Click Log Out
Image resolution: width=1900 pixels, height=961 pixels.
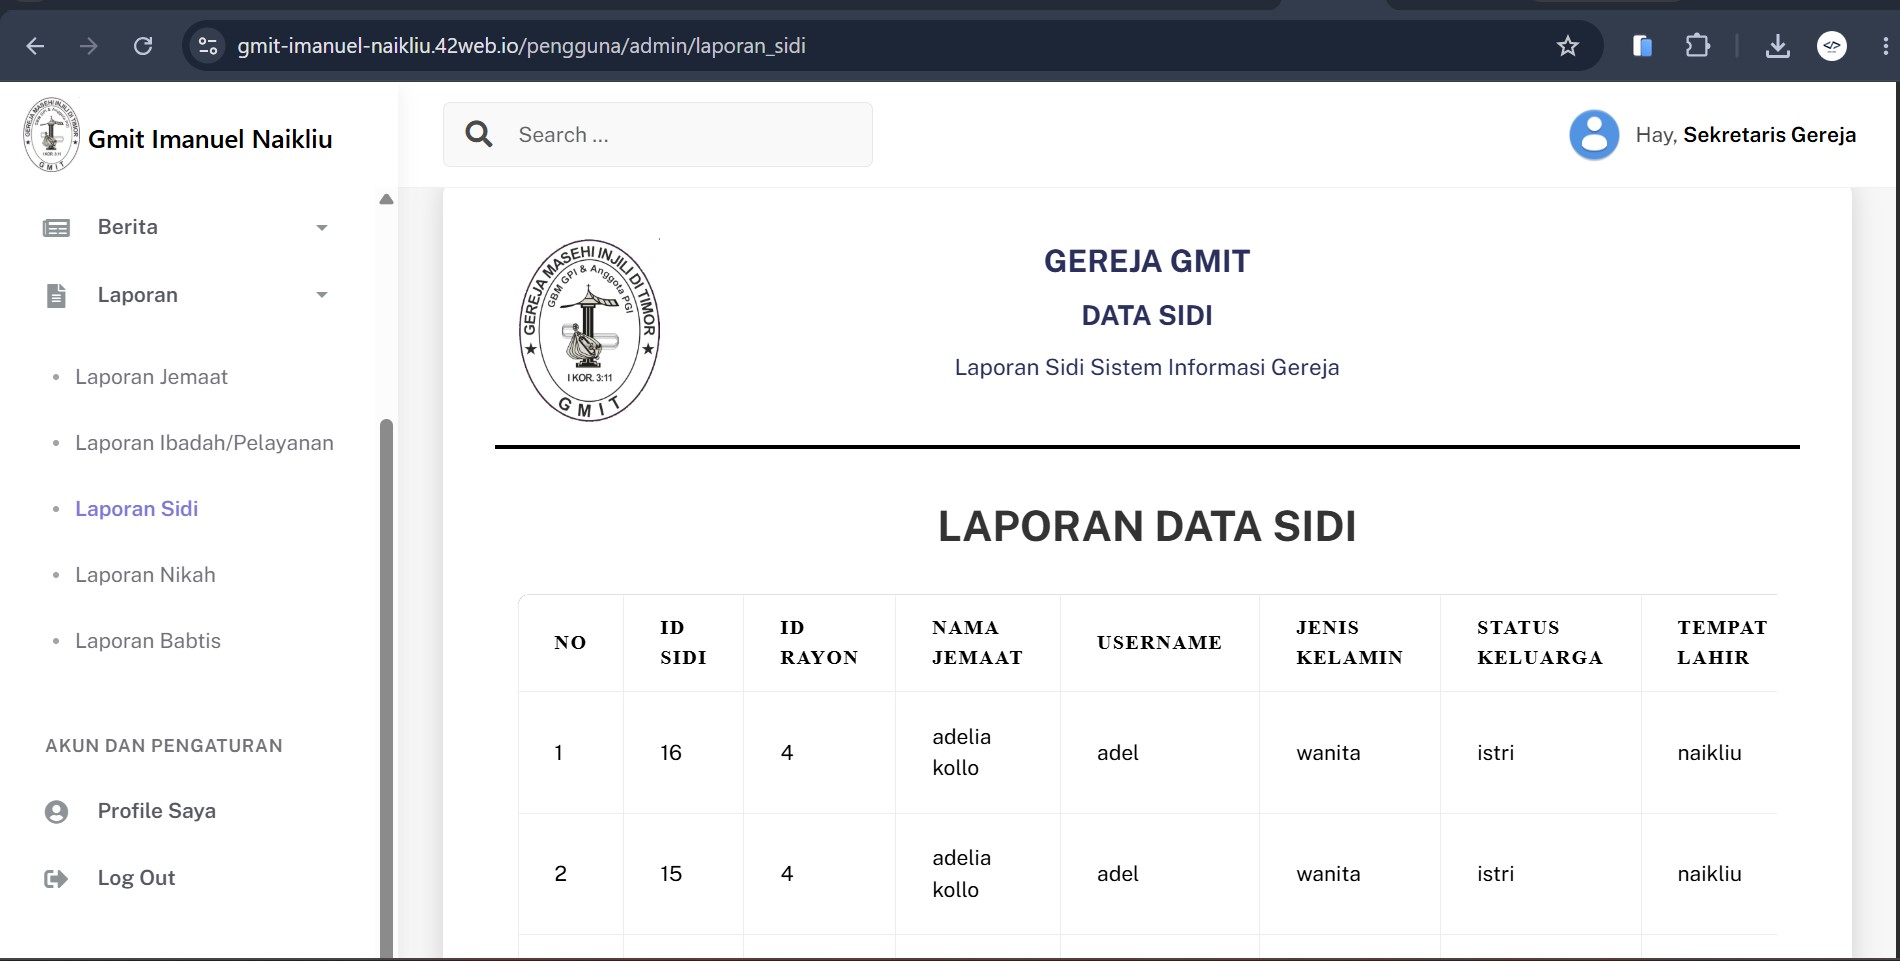tap(136, 878)
